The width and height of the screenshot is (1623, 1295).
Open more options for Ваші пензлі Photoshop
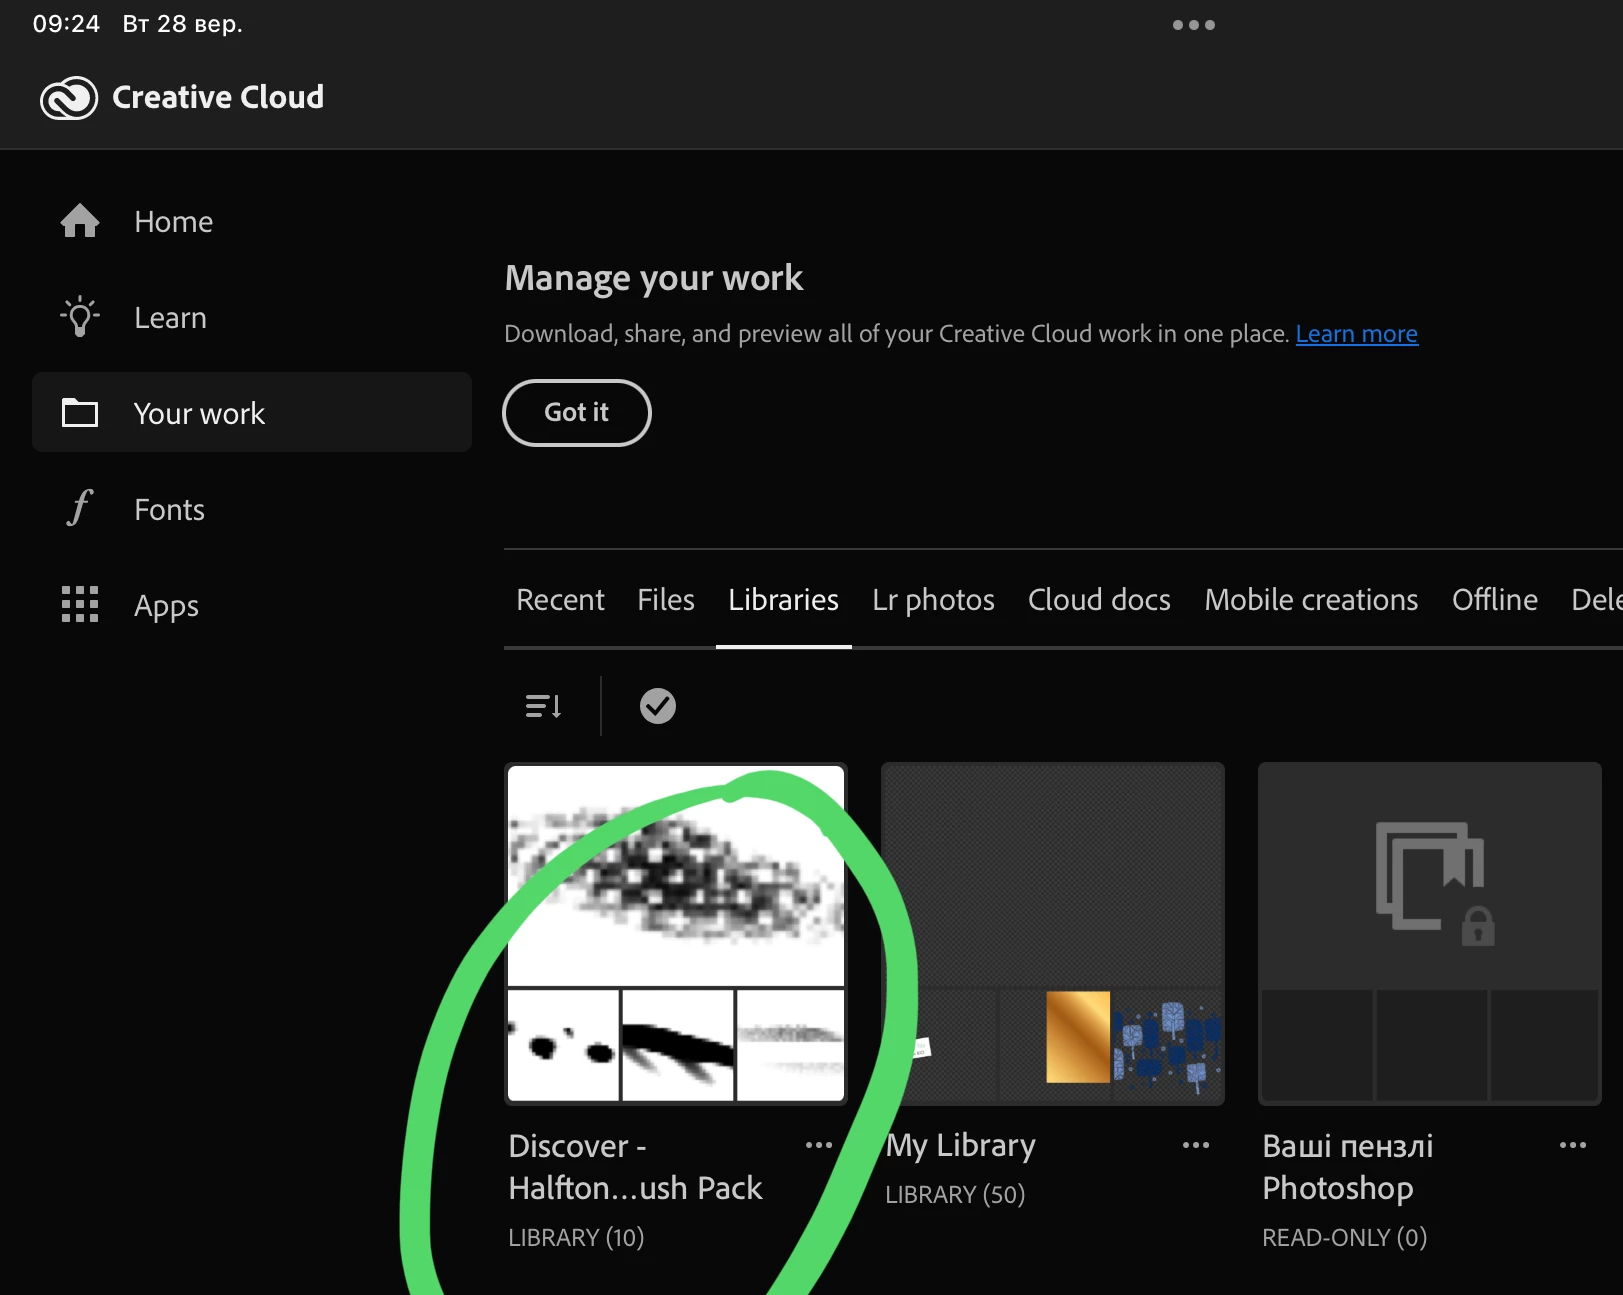1573,1145
